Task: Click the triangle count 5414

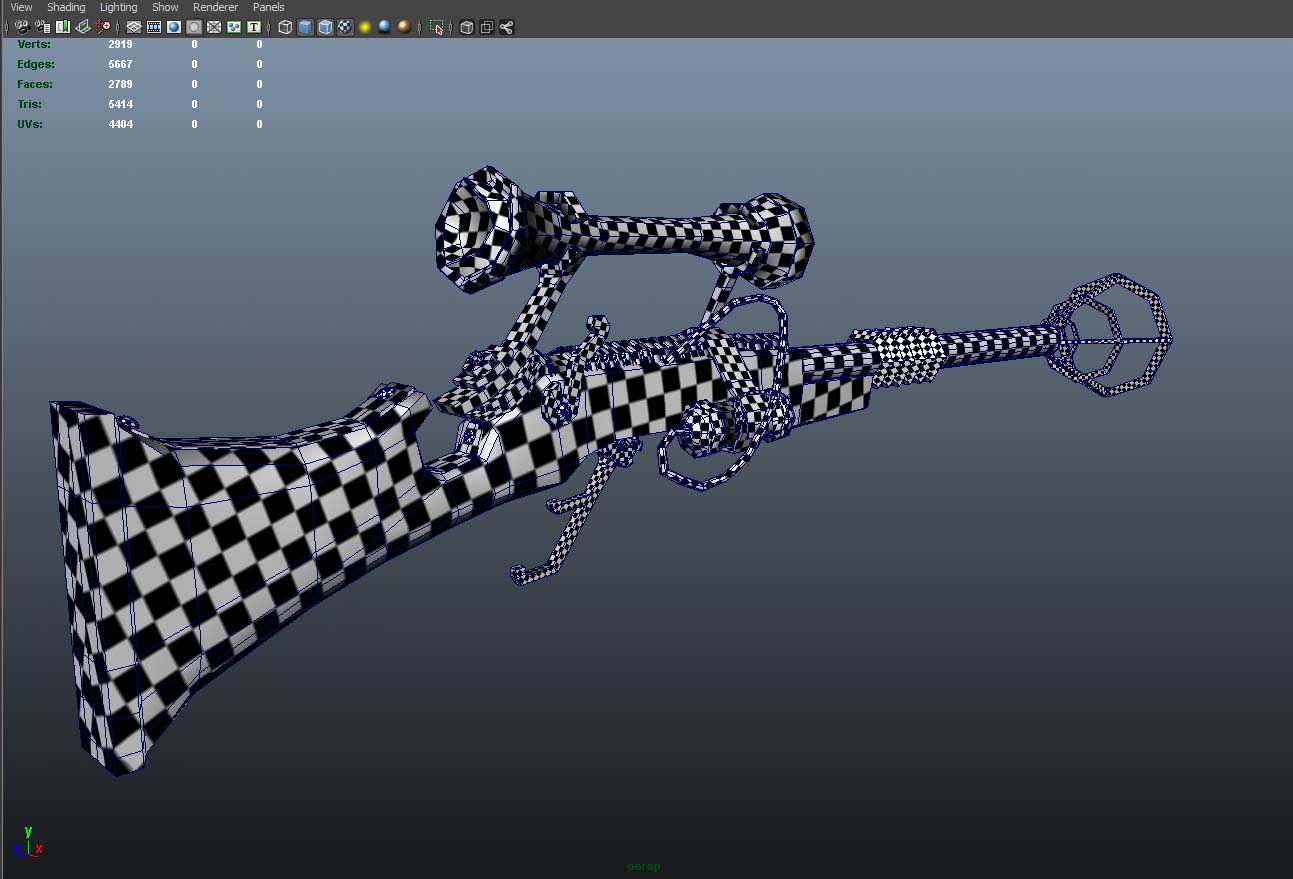Action: click(120, 104)
